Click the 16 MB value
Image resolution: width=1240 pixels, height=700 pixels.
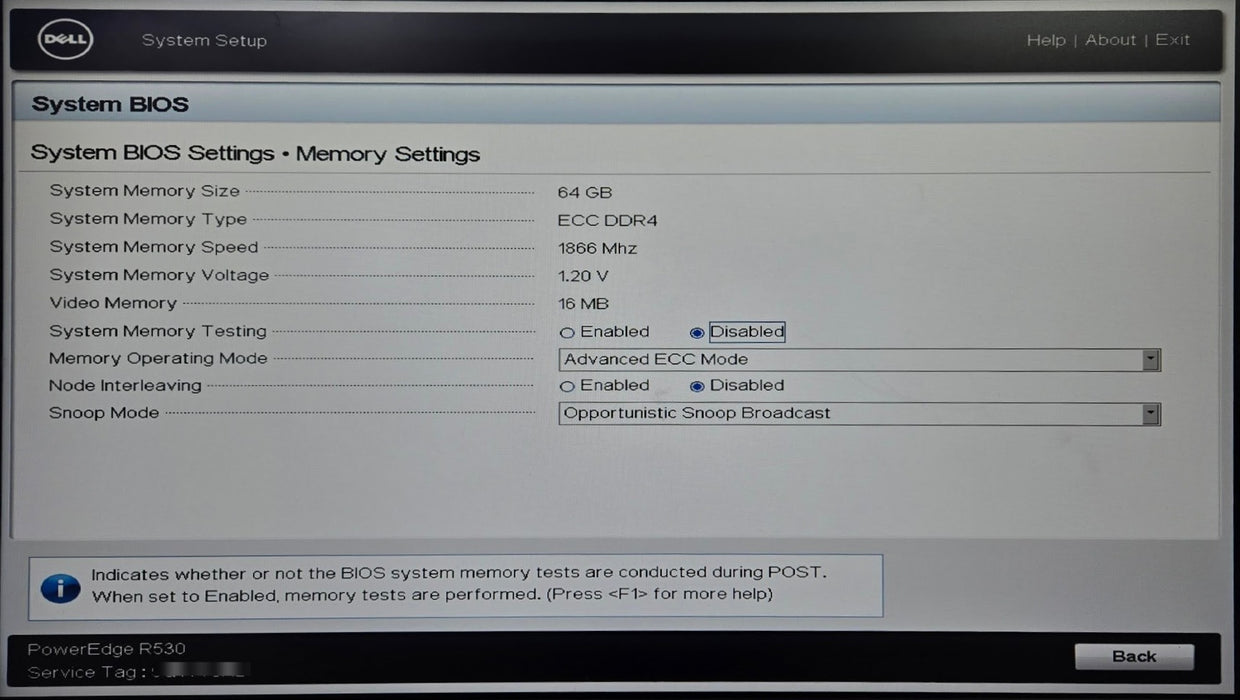coord(583,304)
